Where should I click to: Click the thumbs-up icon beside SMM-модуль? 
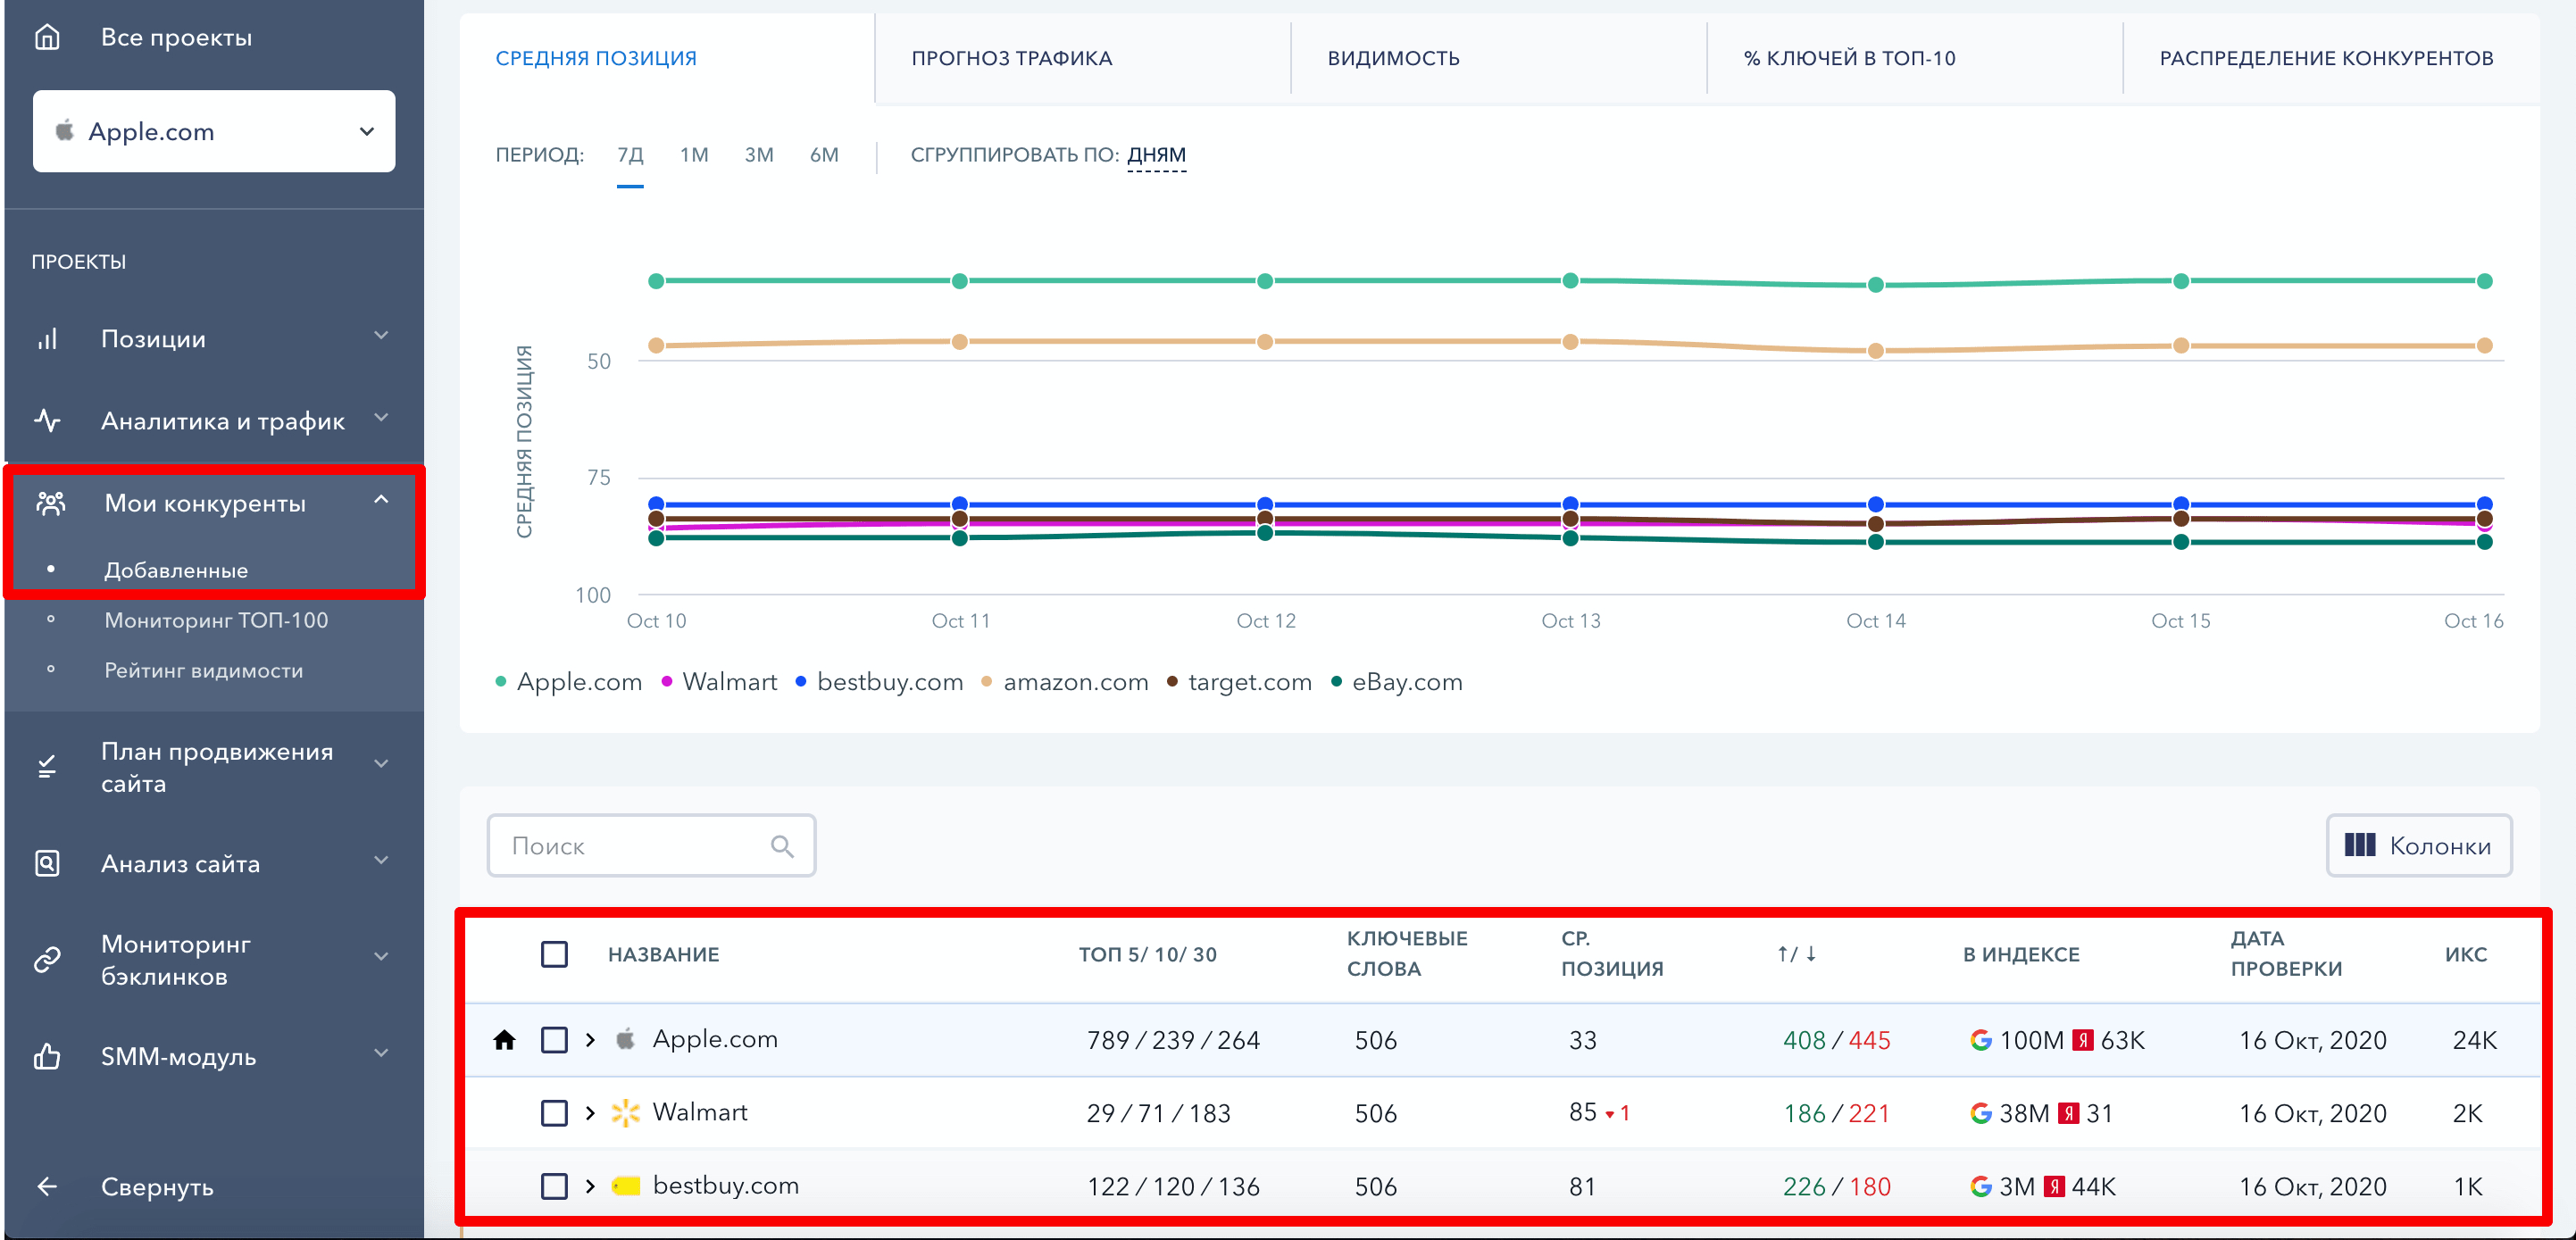click(47, 1056)
